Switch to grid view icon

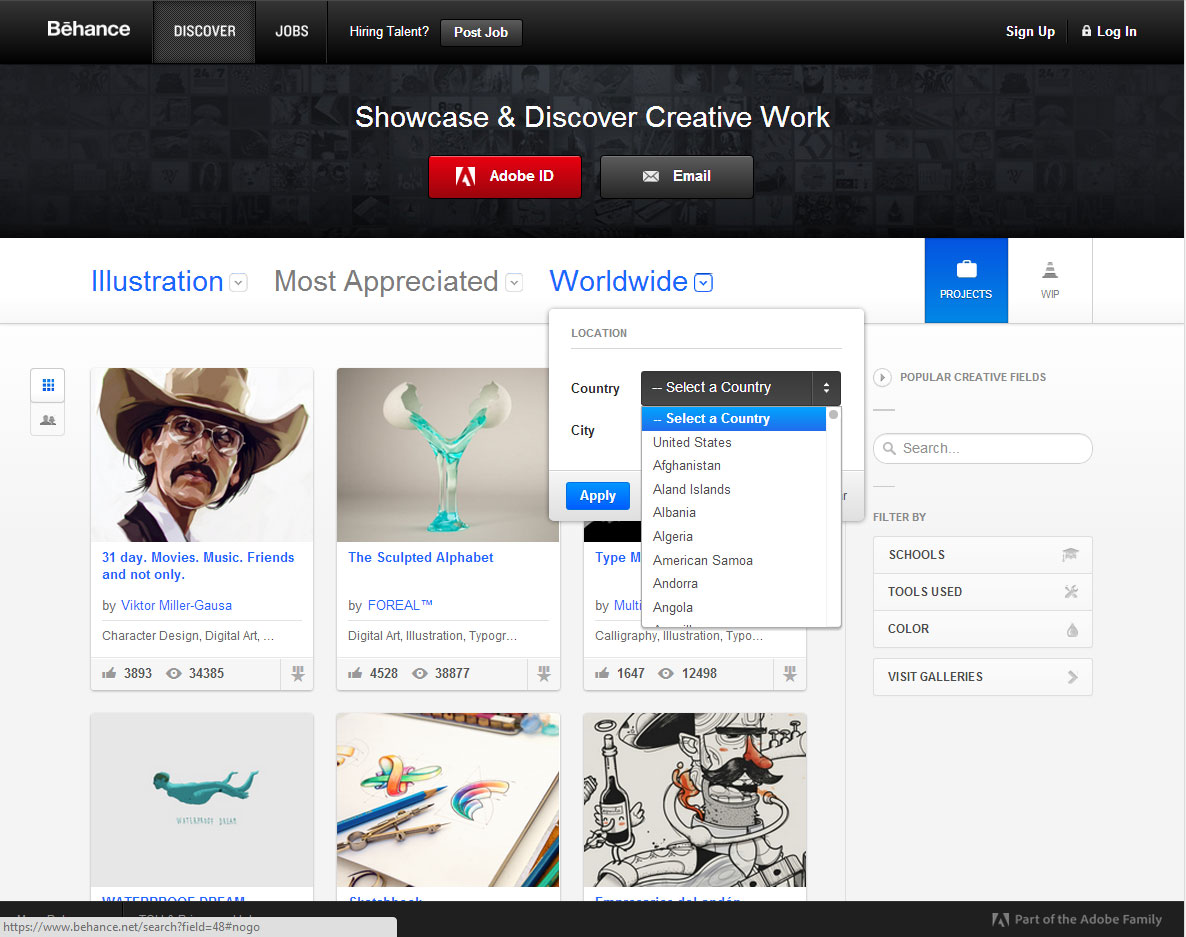[x=47, y=384]
